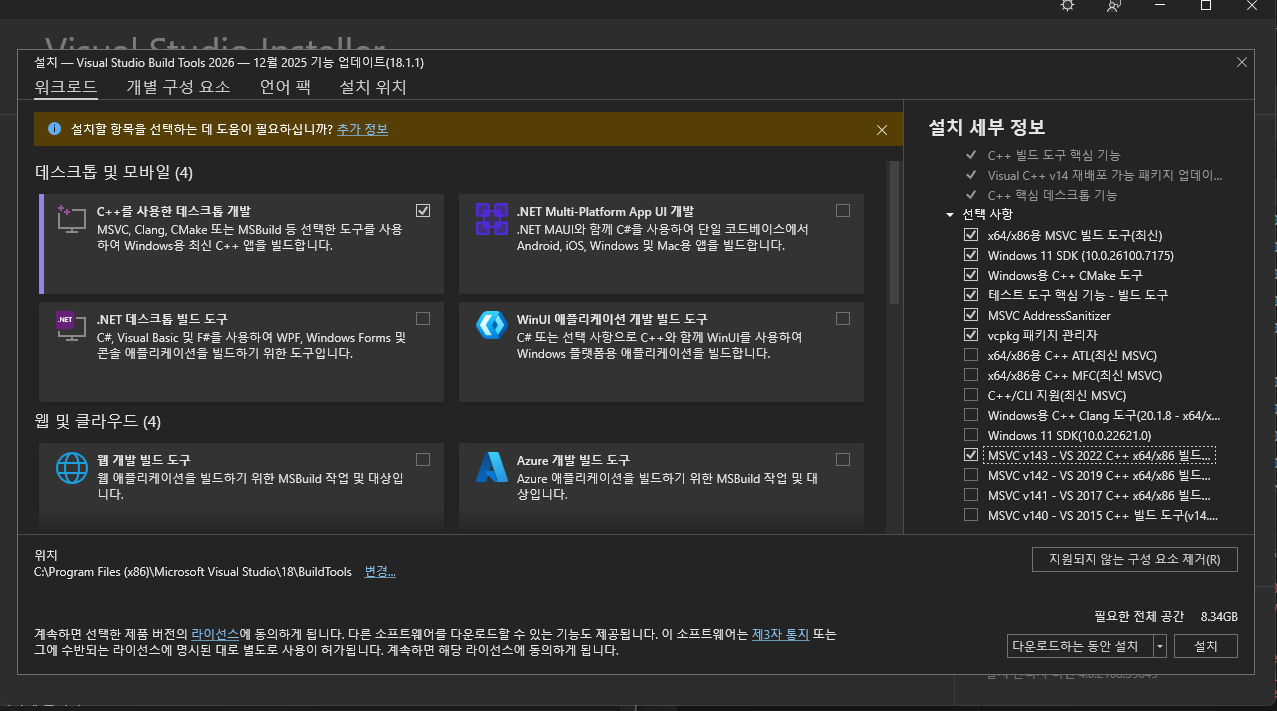This screenshot has height=711, width=1277.
Task: Check the C++를 사용한 데스크톱 개발 workload checkbox
Action: (423, 210)
